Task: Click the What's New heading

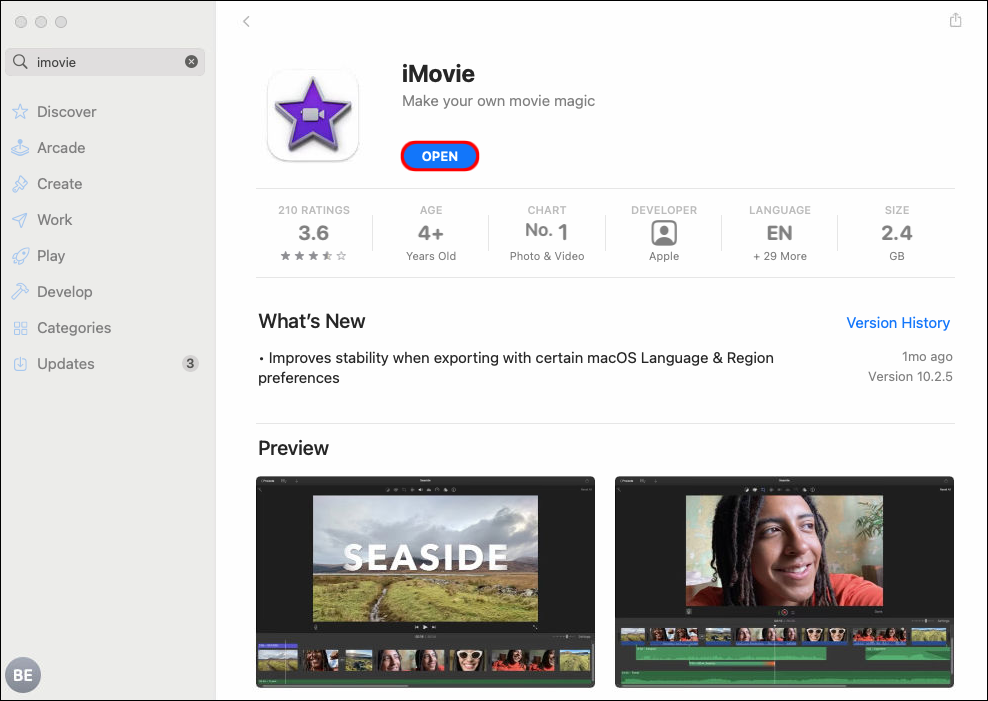Action: (312, 321)
